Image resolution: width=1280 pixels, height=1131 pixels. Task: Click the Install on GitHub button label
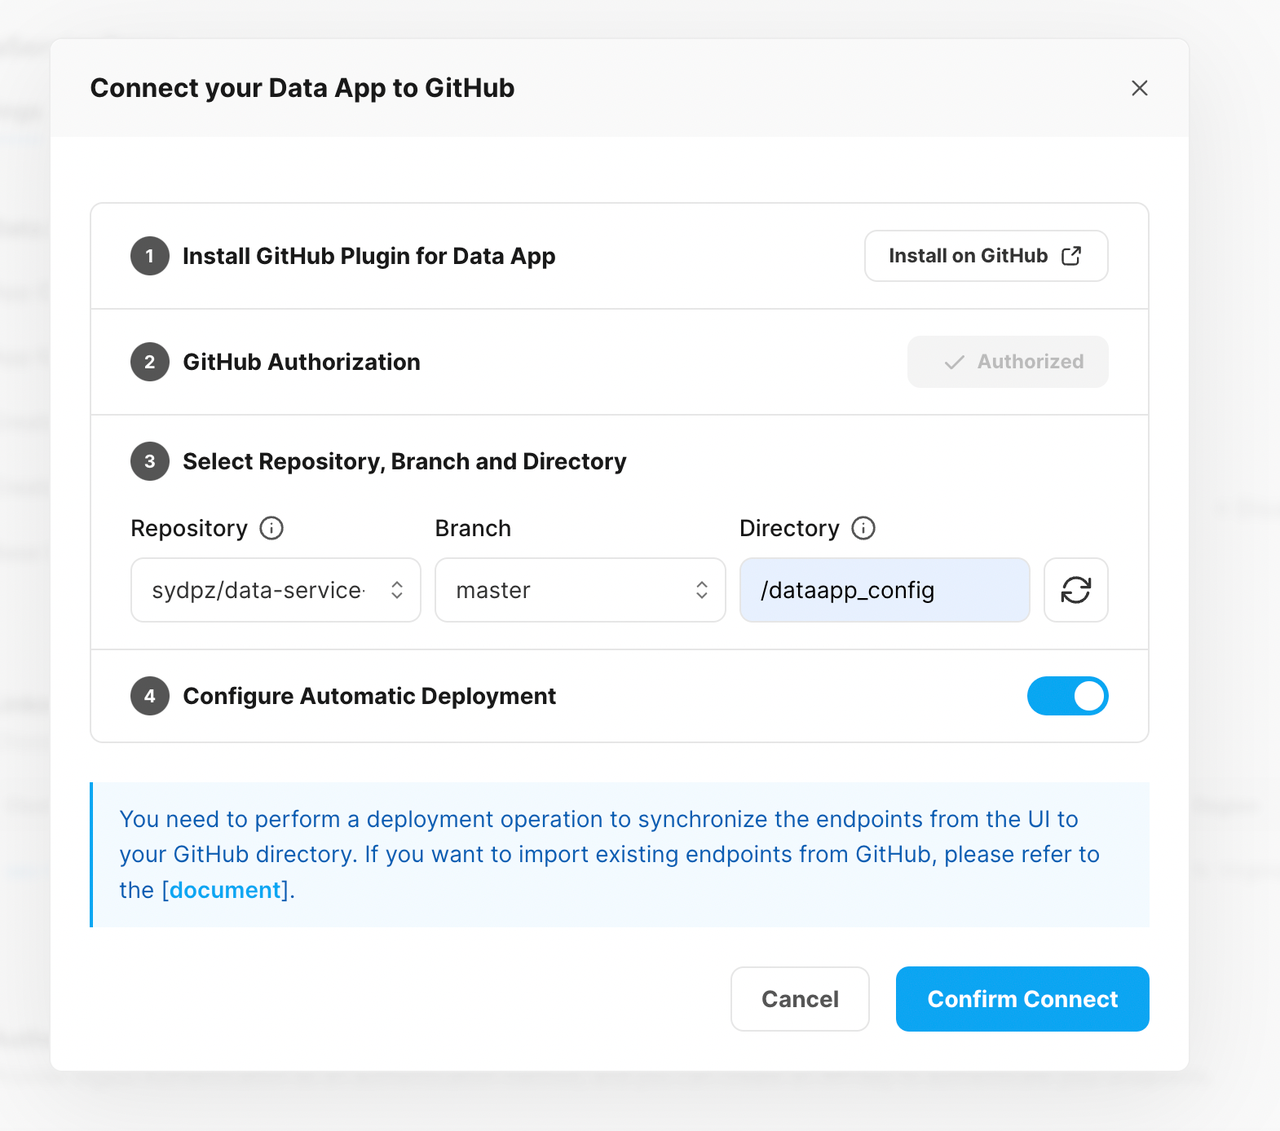(x=968, y=256)
